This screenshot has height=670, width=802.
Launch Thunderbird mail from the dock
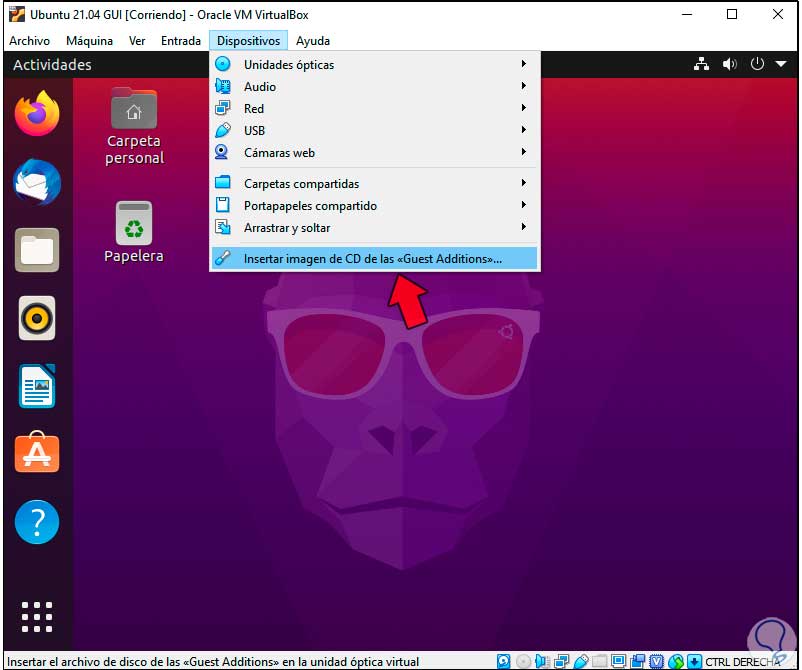point(37,183)
